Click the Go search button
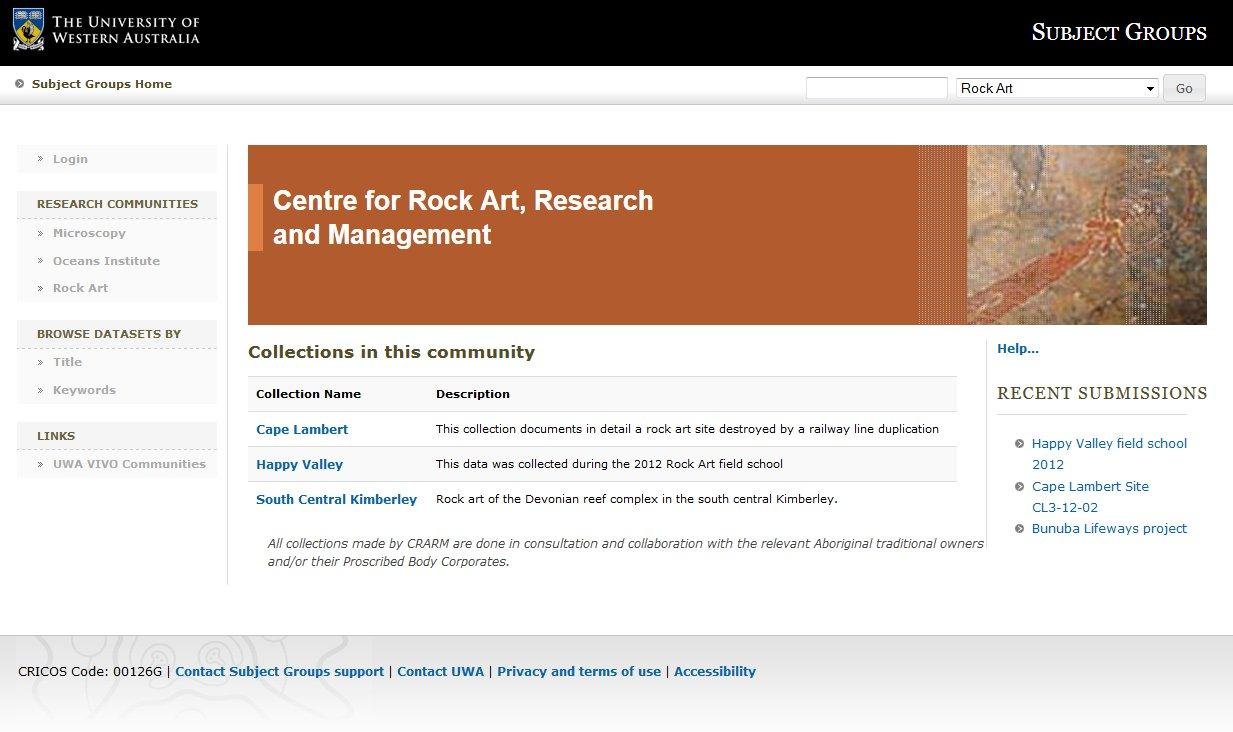The height and width of the screenshot is (732, 1233). click(1184, 88)
